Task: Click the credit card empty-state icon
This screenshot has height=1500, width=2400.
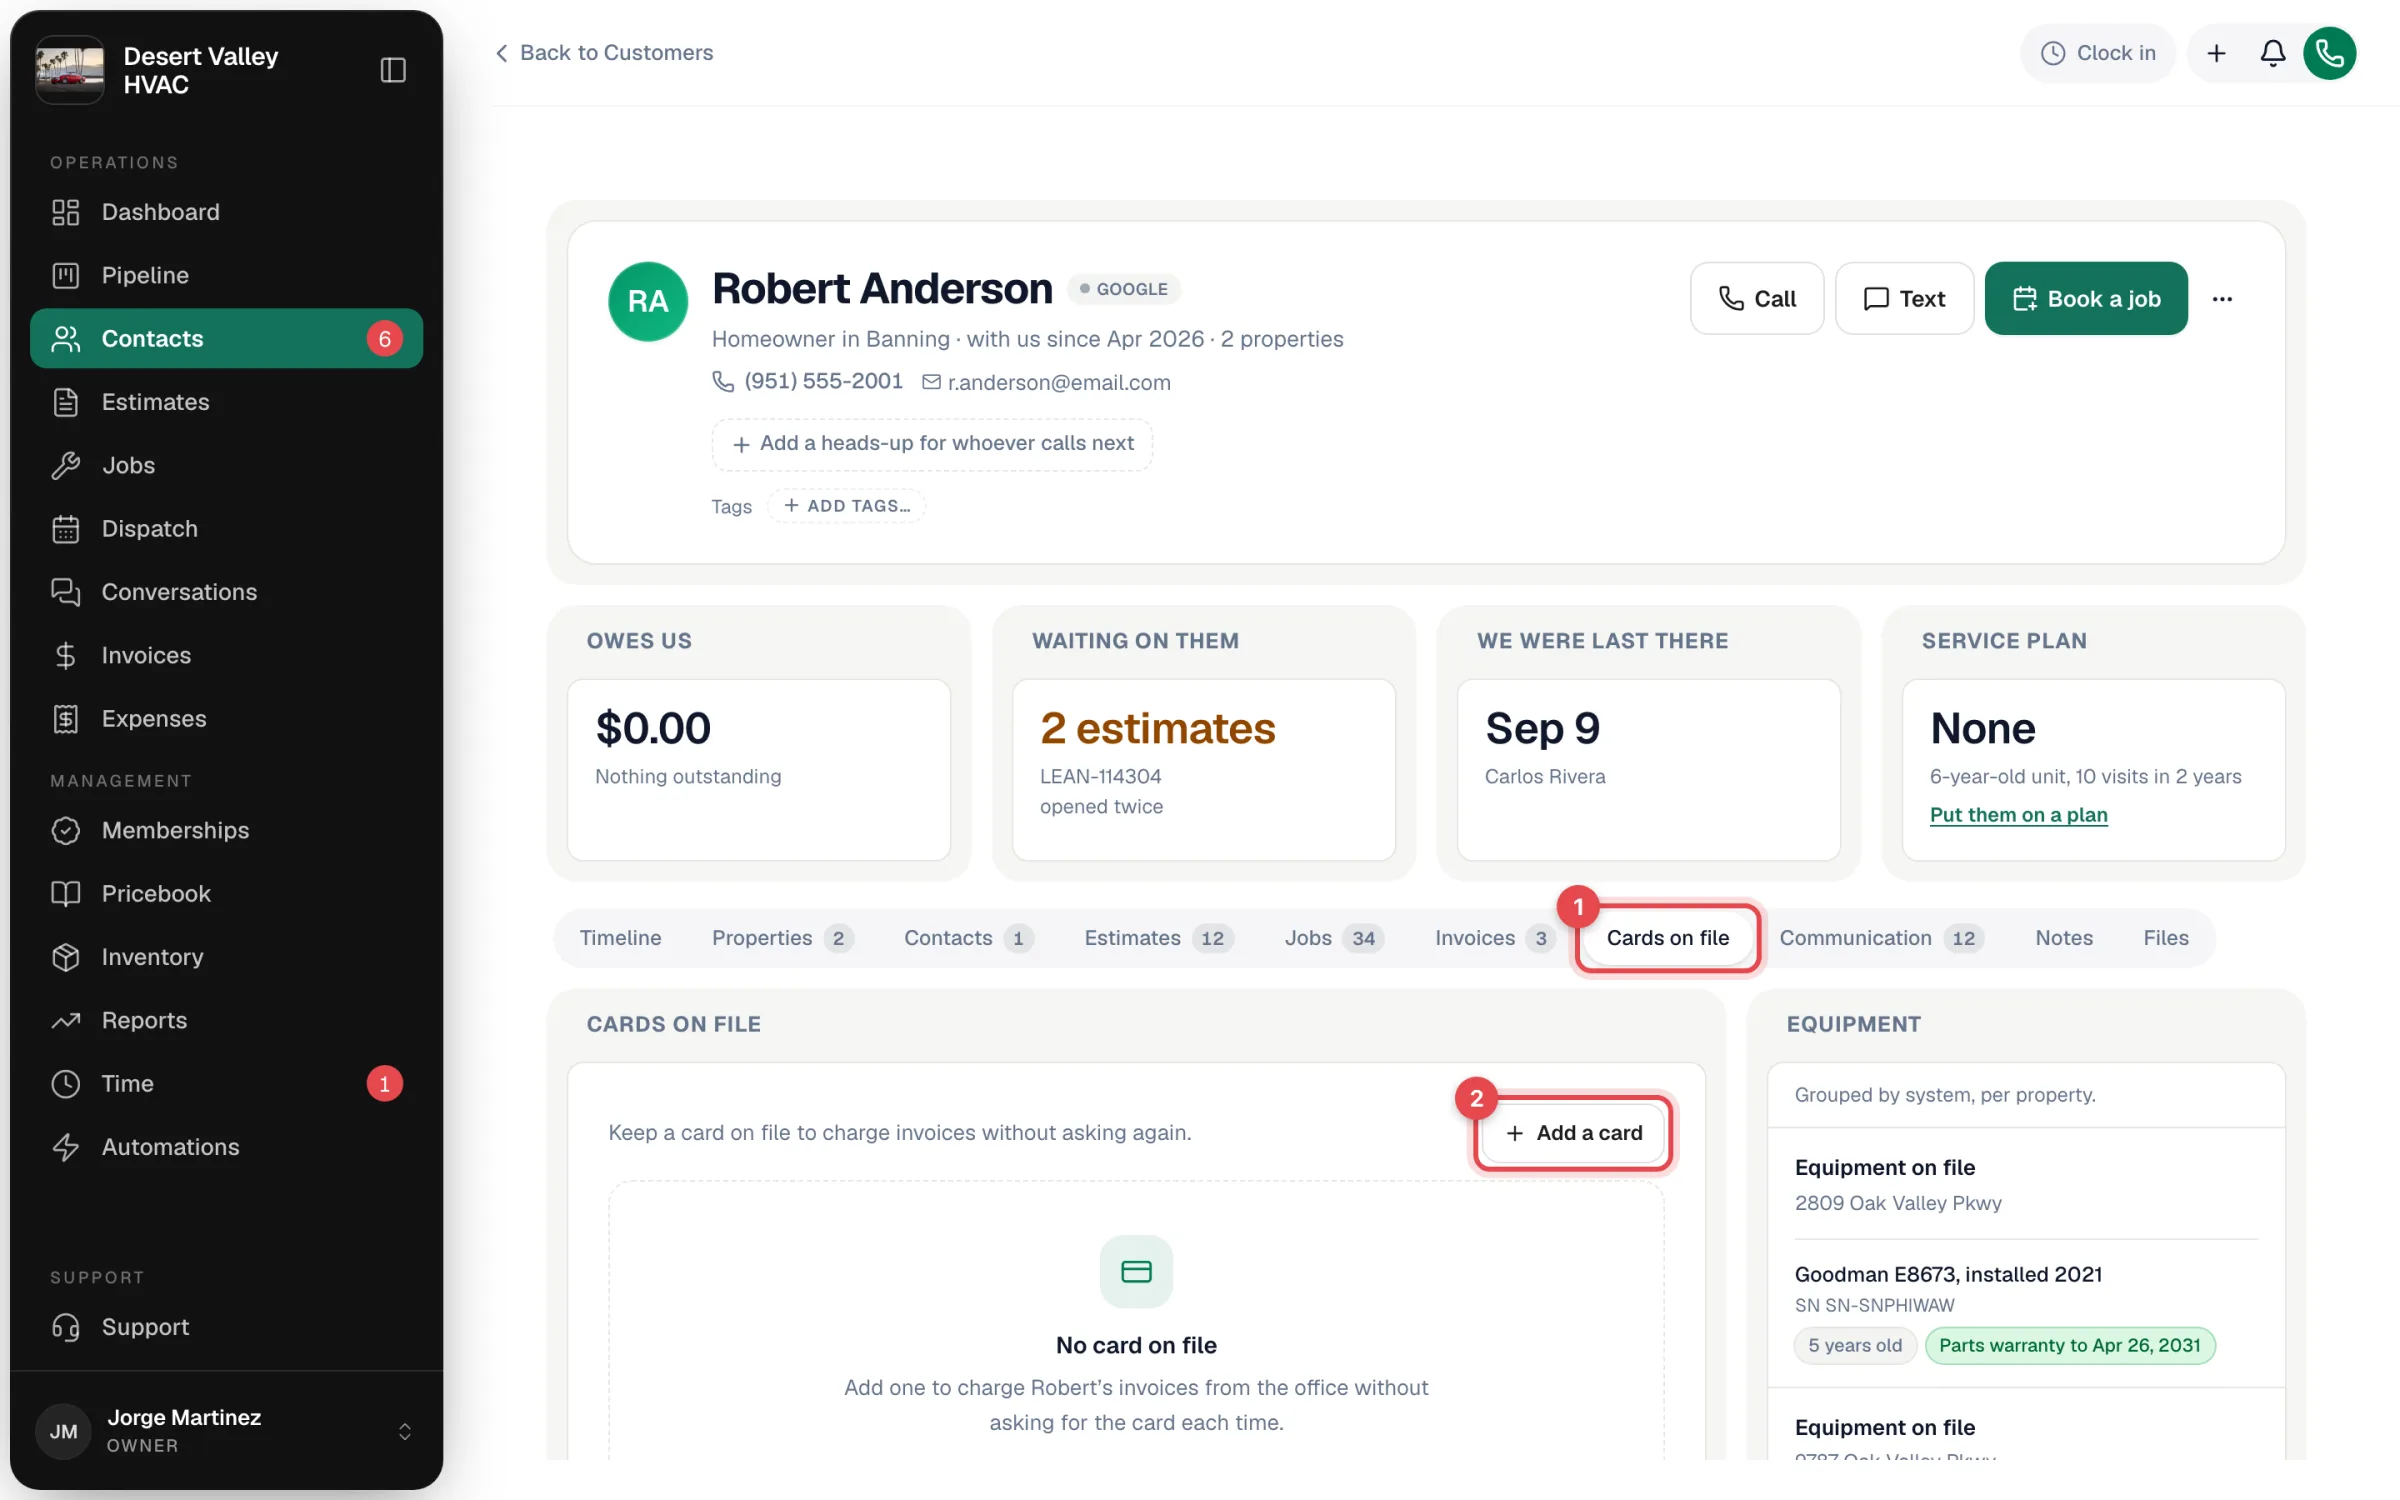Action: [1136, 1271]
